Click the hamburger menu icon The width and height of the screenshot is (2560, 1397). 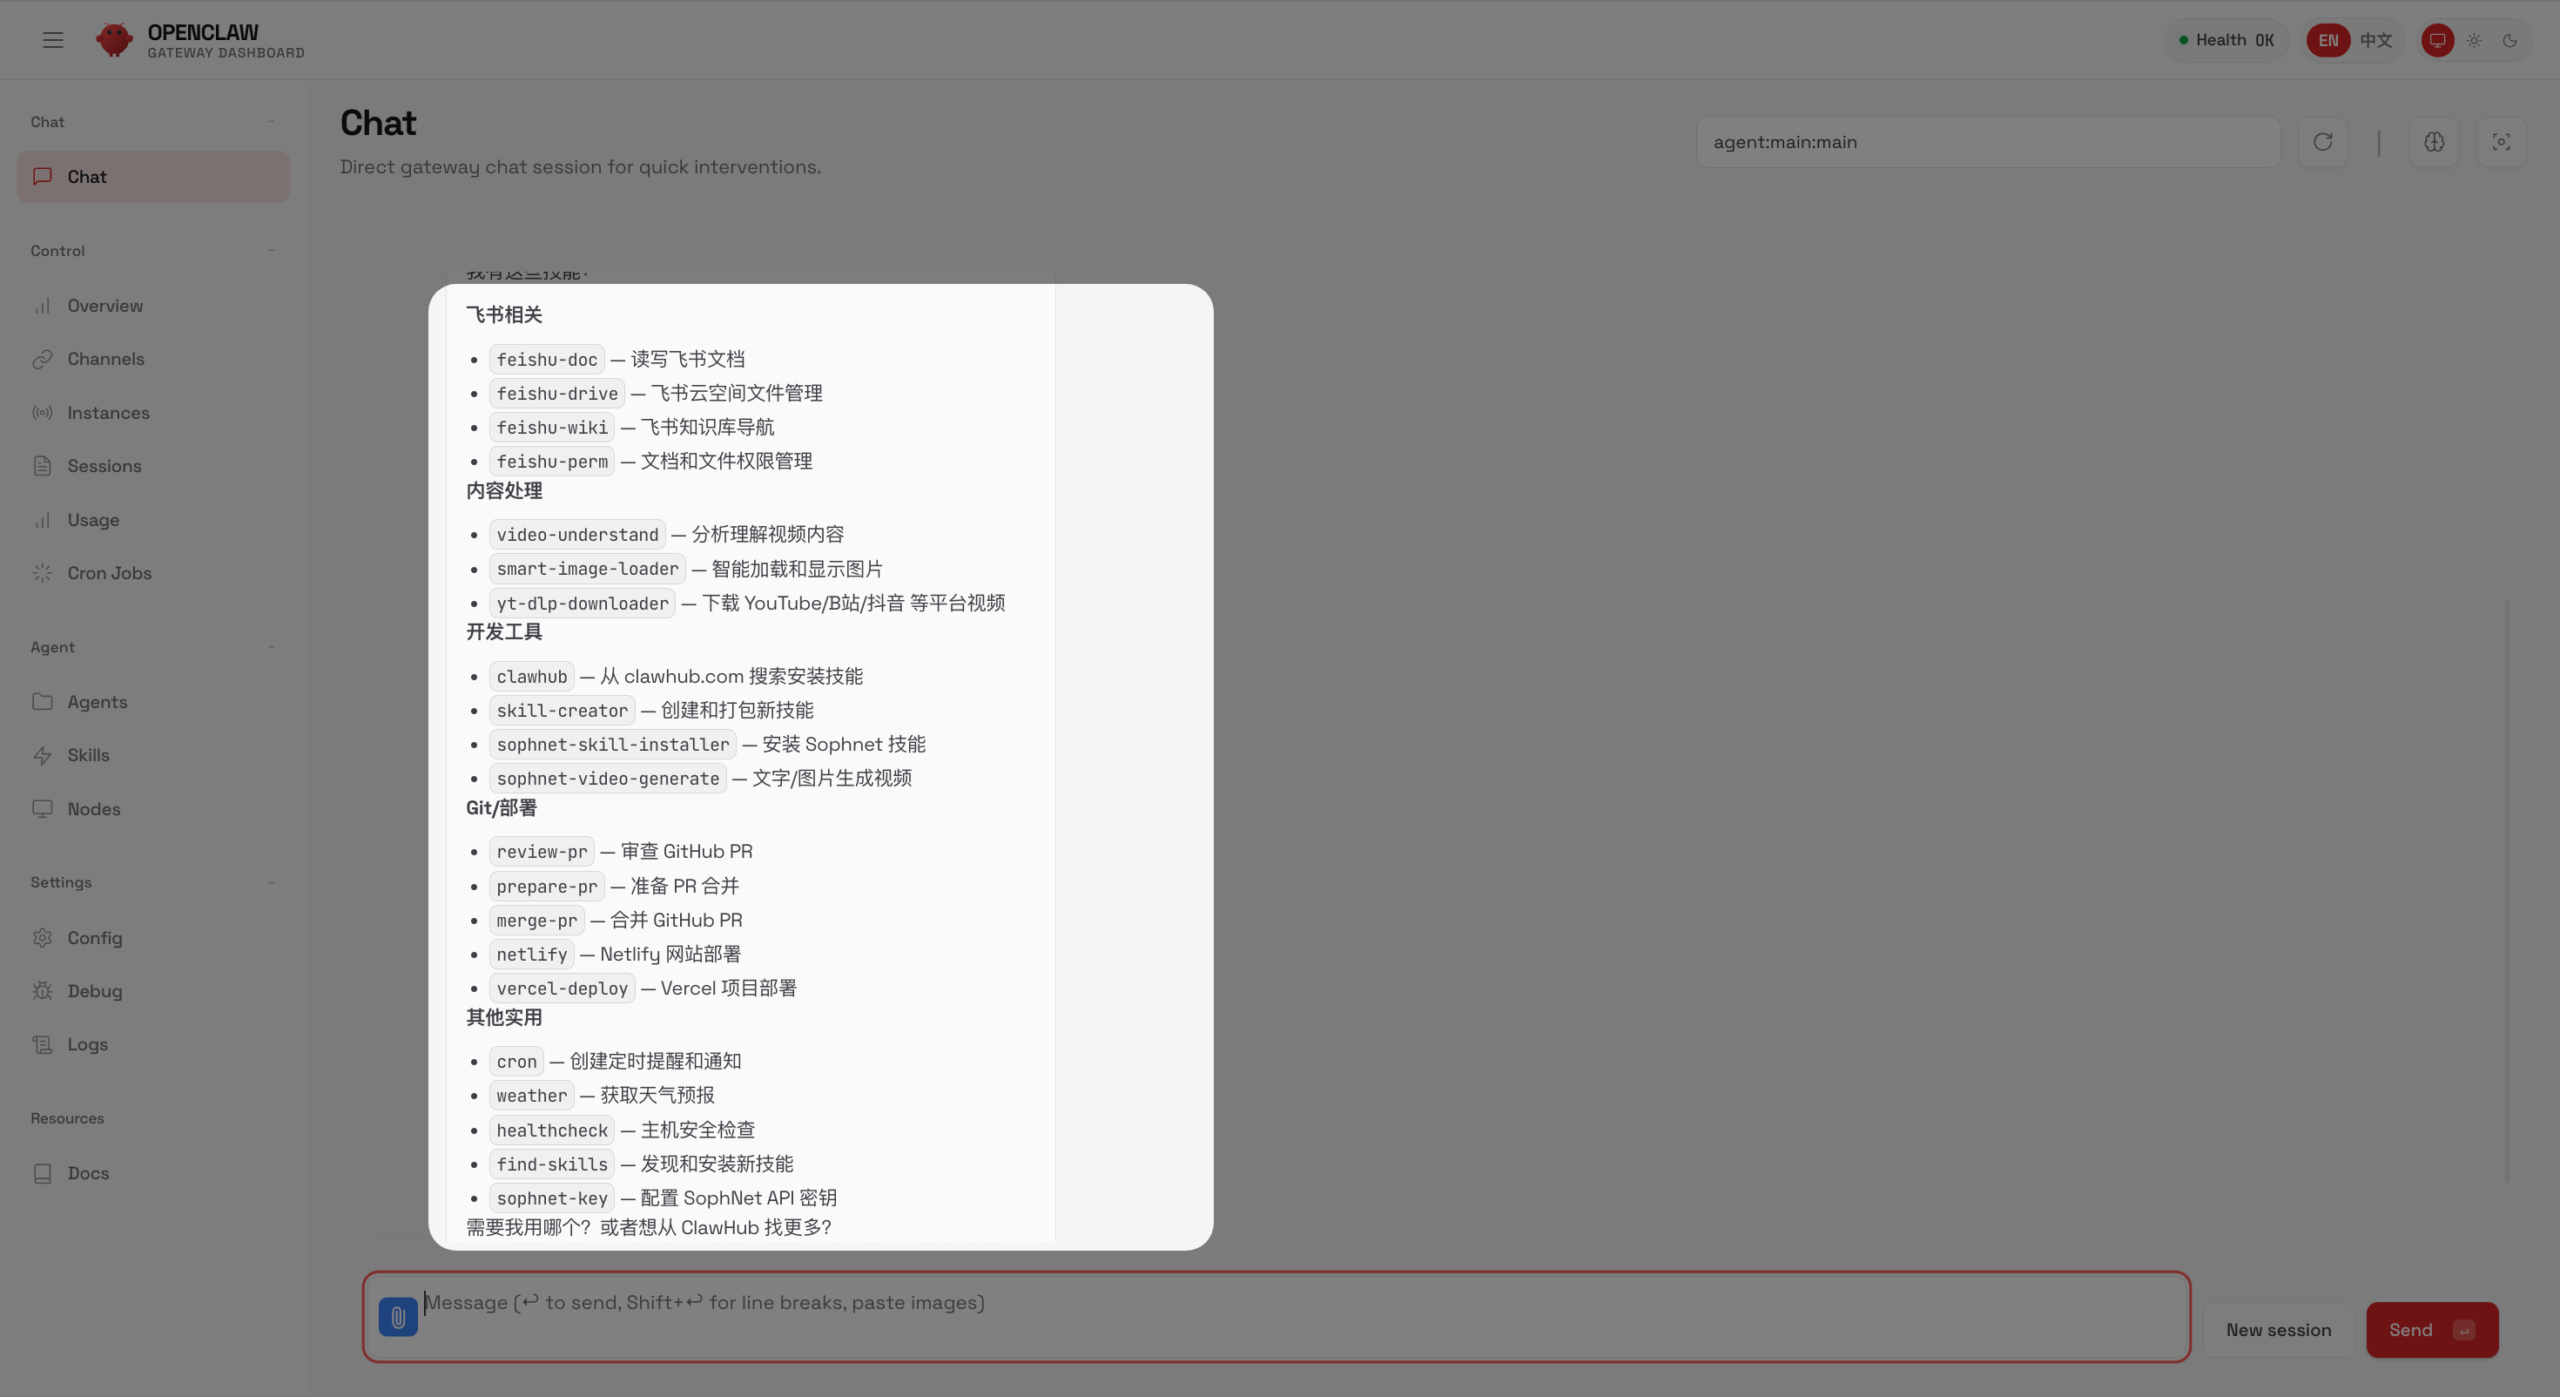53,40
